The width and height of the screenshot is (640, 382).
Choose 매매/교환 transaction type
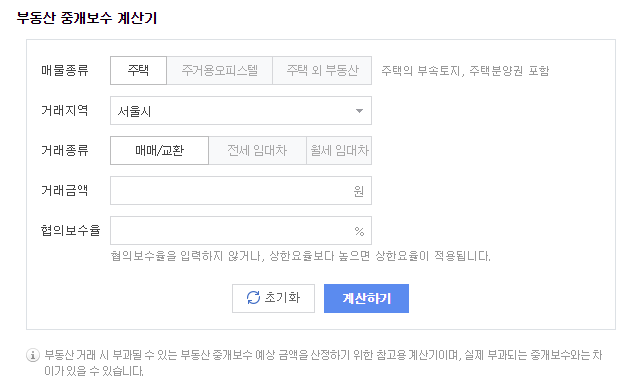click(160, 151)
